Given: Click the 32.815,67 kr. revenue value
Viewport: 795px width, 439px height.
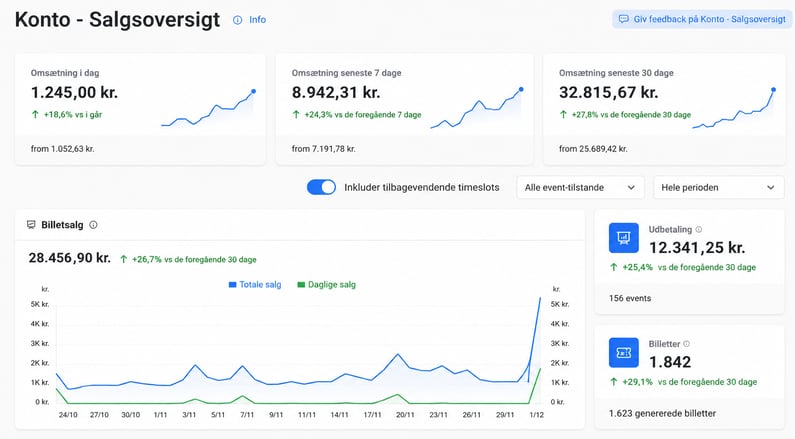Looking at the screenshot, I should tap(608, 93).
